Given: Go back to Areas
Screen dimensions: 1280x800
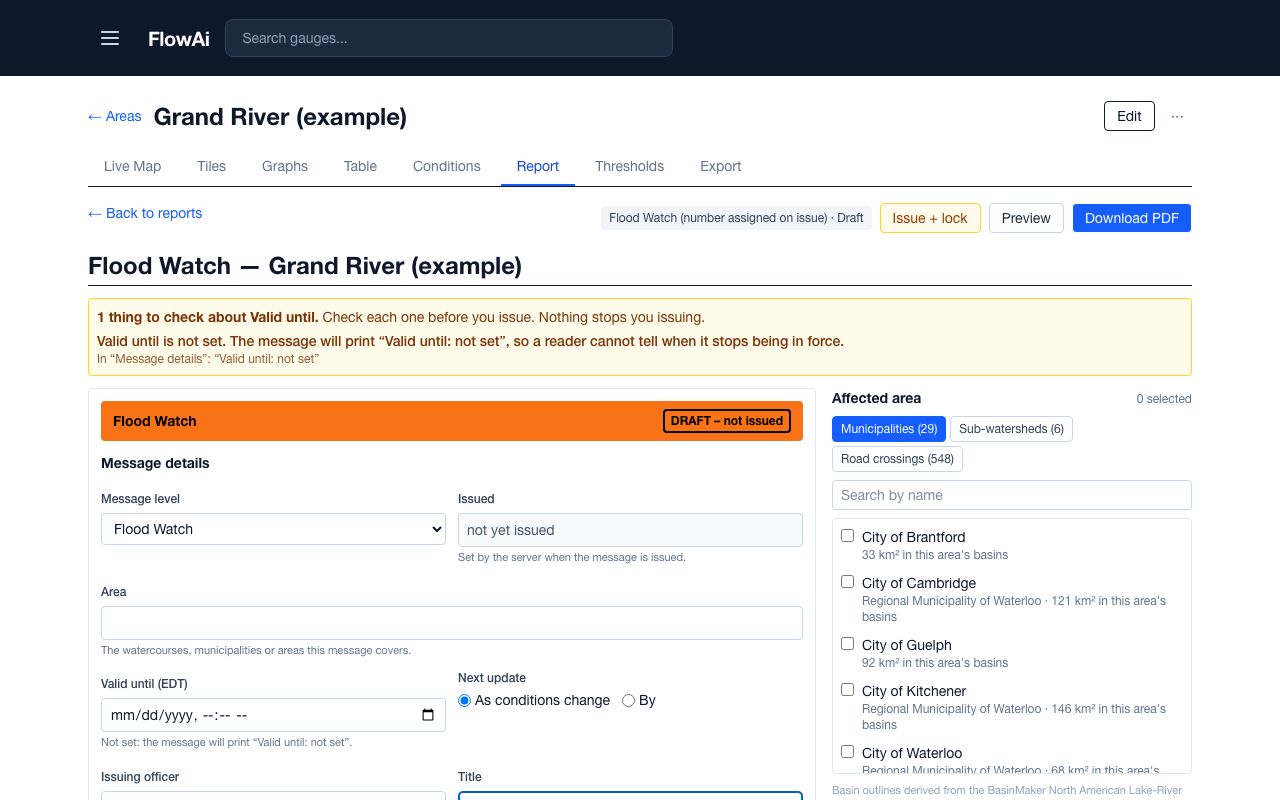Looking at the screenshot, I should [115, 116].
